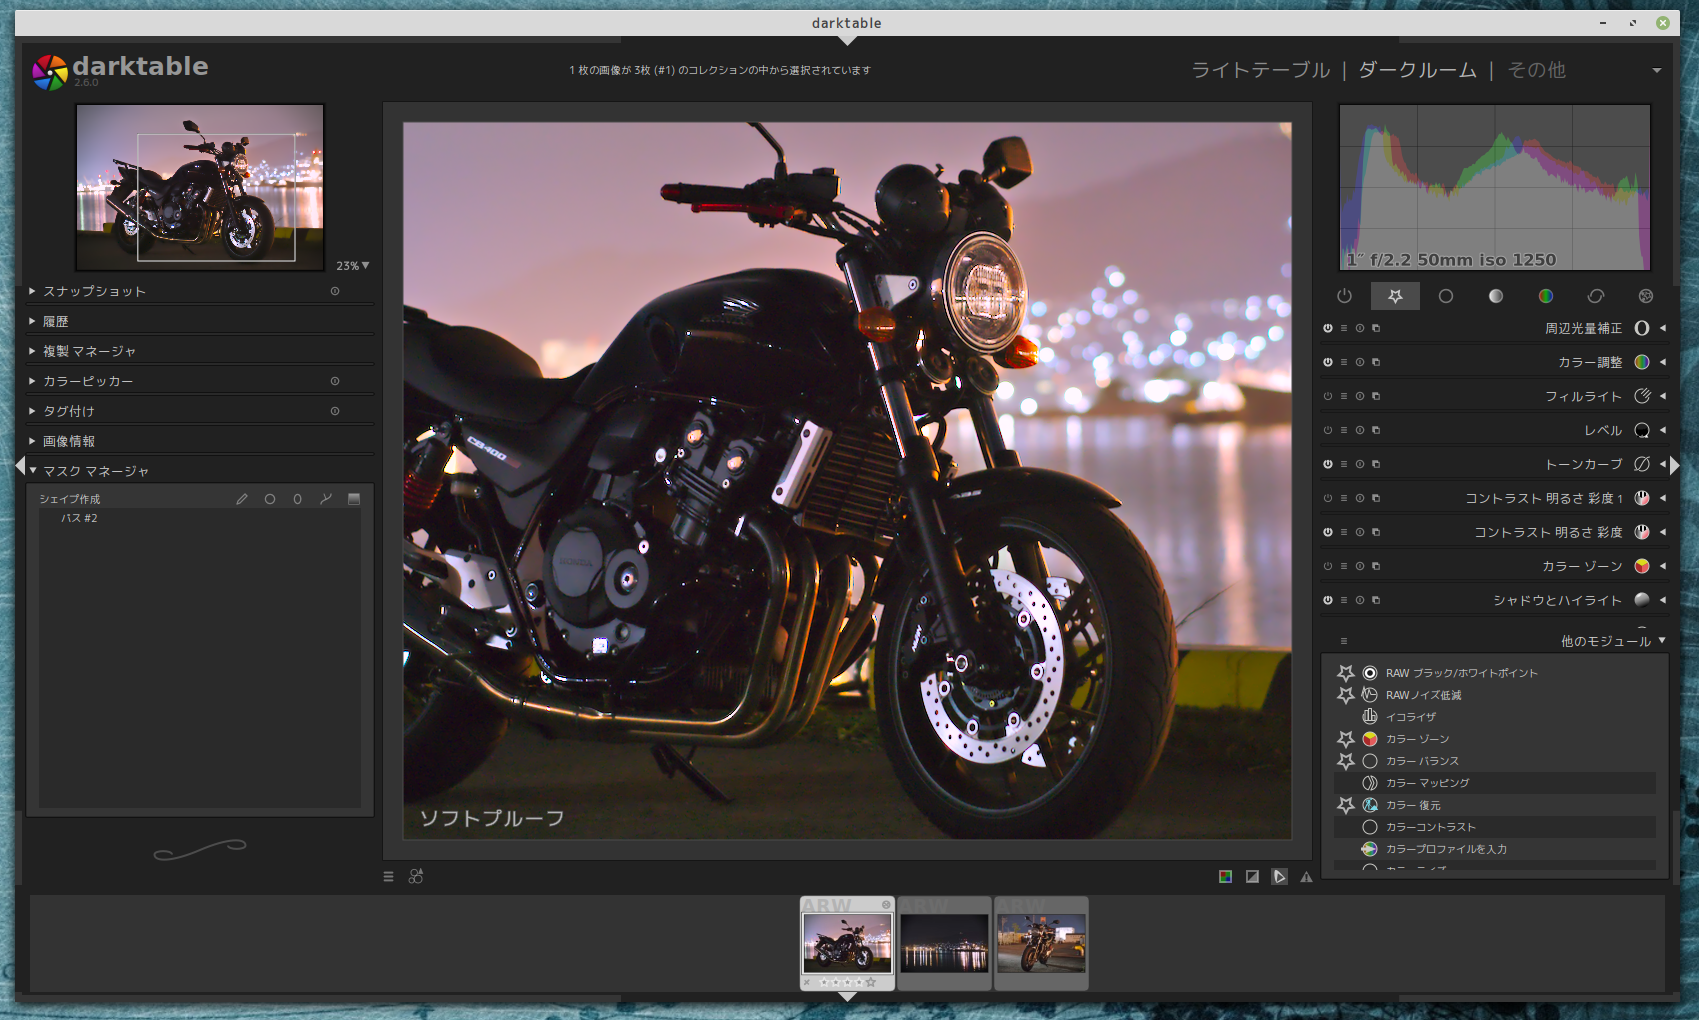Disable the 周辺光量補正 module
The image size is (1699, 1020).
pos(1328,328)
